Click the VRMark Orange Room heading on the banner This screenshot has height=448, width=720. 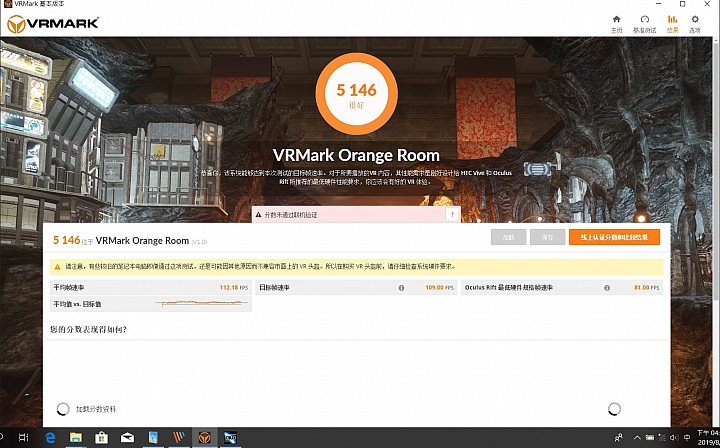[356, 155]
